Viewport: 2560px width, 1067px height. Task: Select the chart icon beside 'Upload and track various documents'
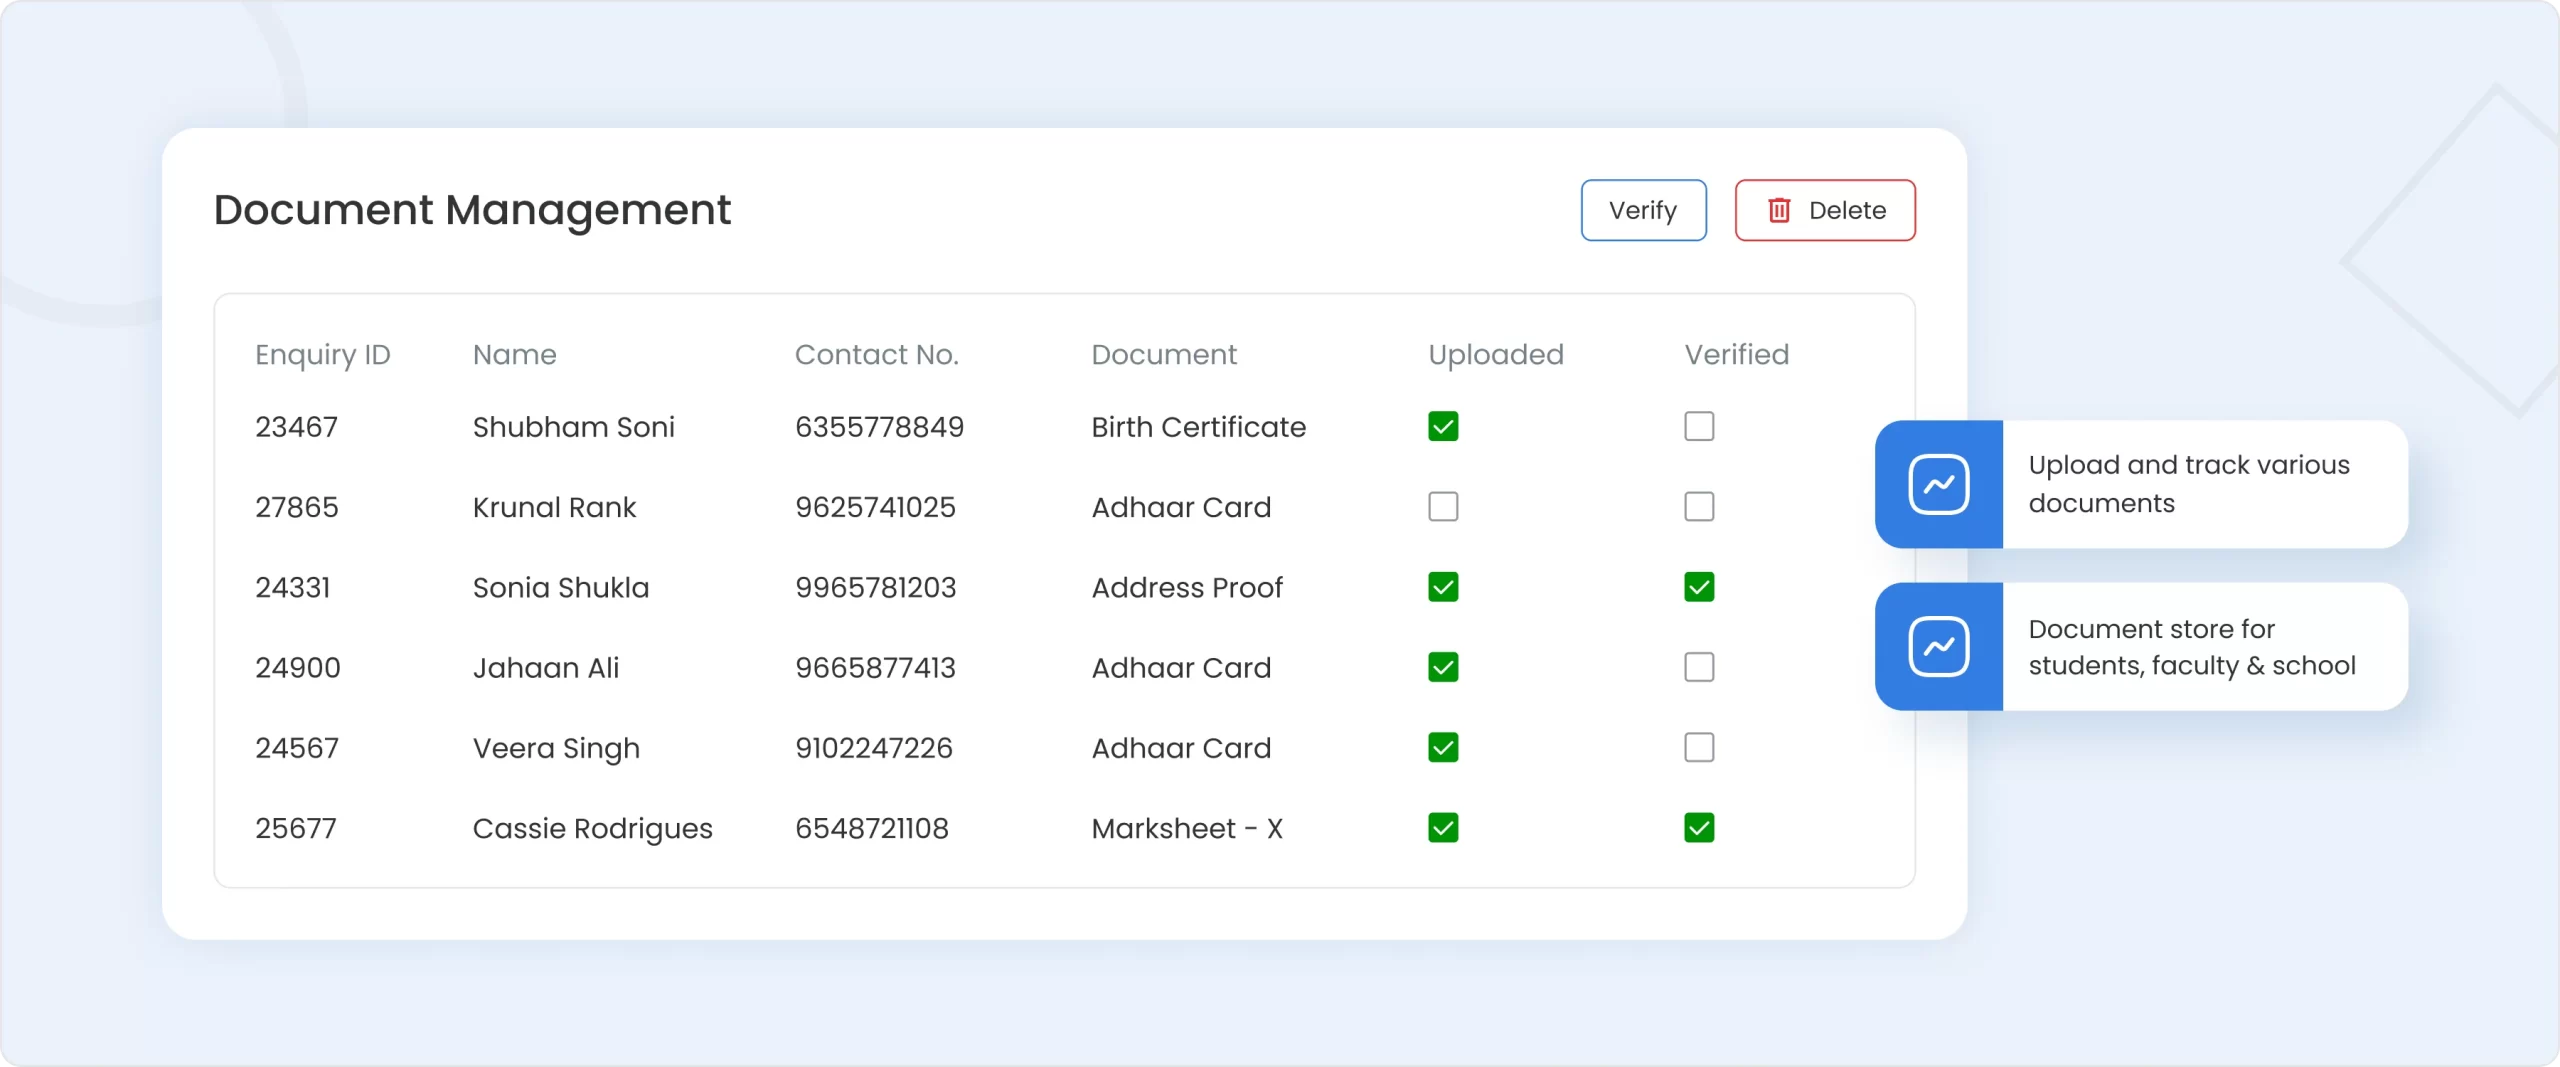[x=1938, y=484]
